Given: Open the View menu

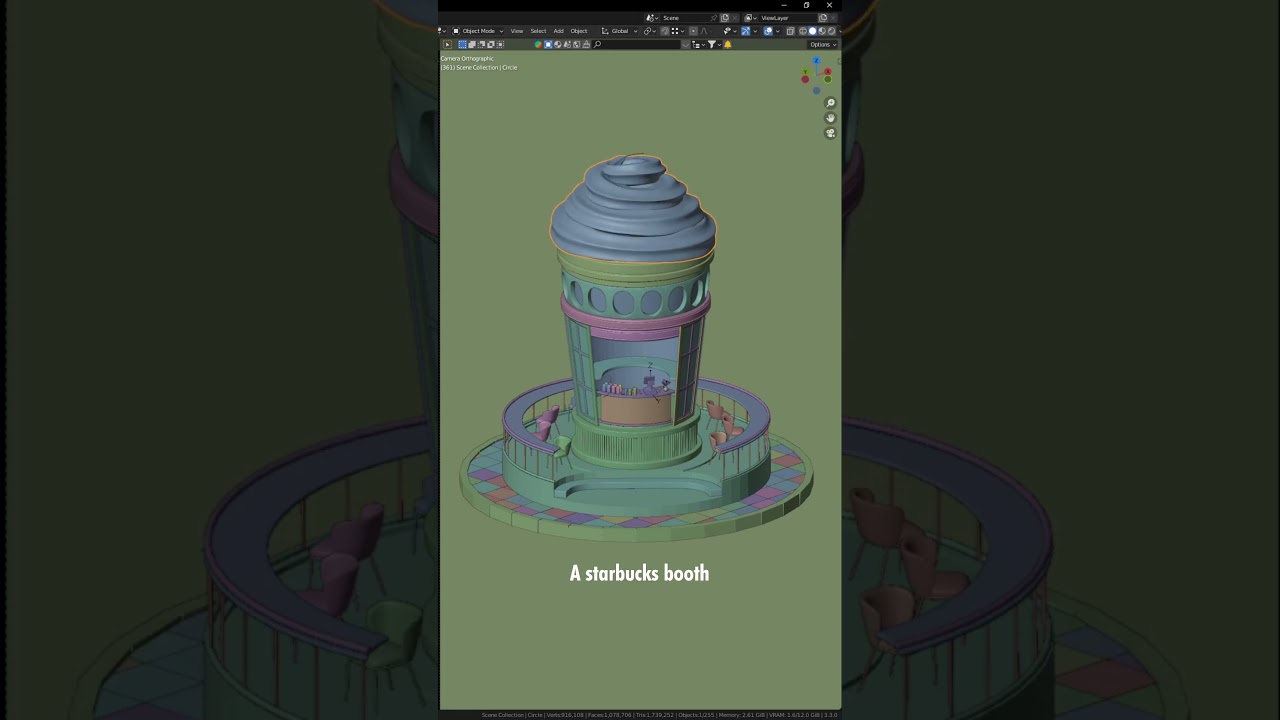Looking at the screenshot, I should pos(517,31).
